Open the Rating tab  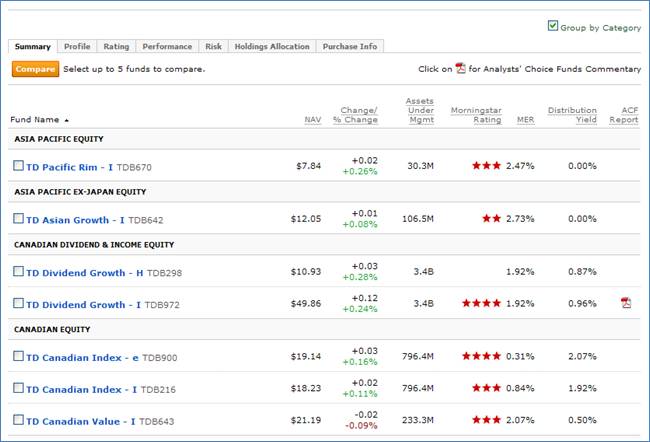[116, 46]
